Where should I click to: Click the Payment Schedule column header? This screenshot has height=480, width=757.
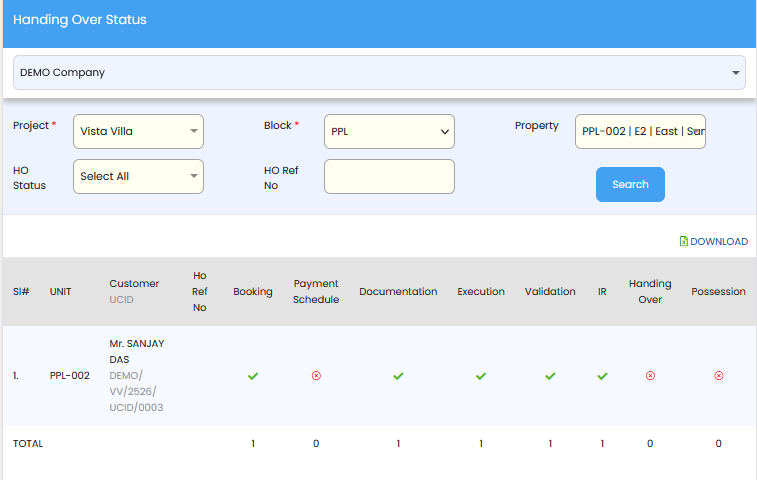316,291
